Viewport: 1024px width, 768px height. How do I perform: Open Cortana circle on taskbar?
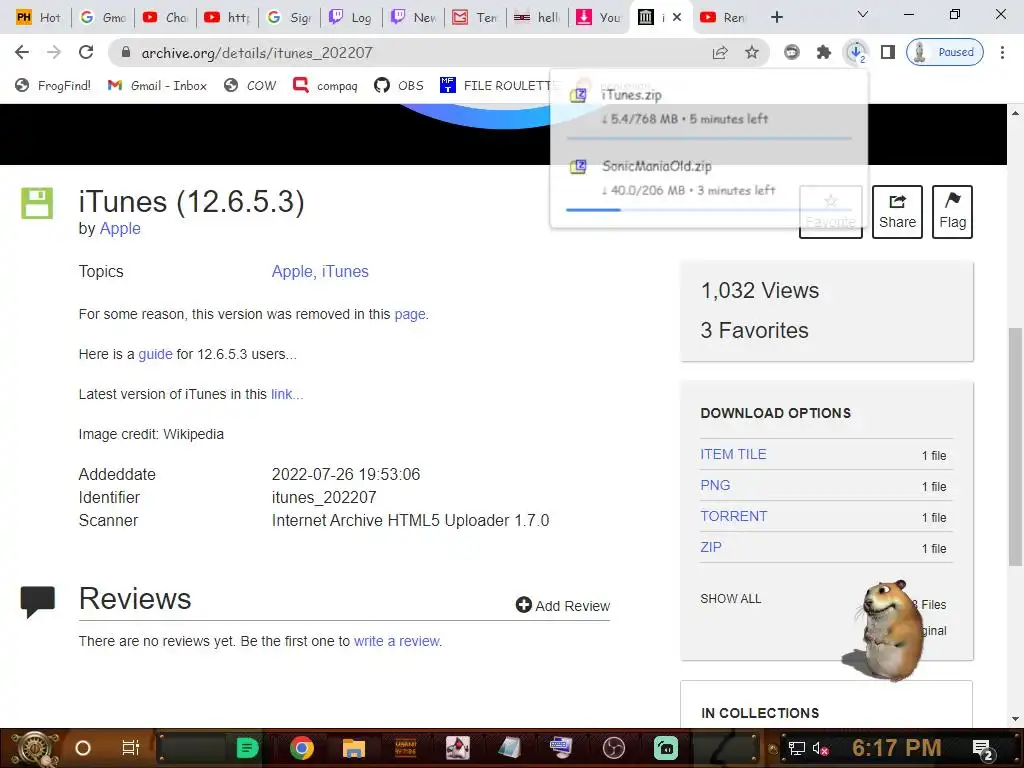[83, 748]
